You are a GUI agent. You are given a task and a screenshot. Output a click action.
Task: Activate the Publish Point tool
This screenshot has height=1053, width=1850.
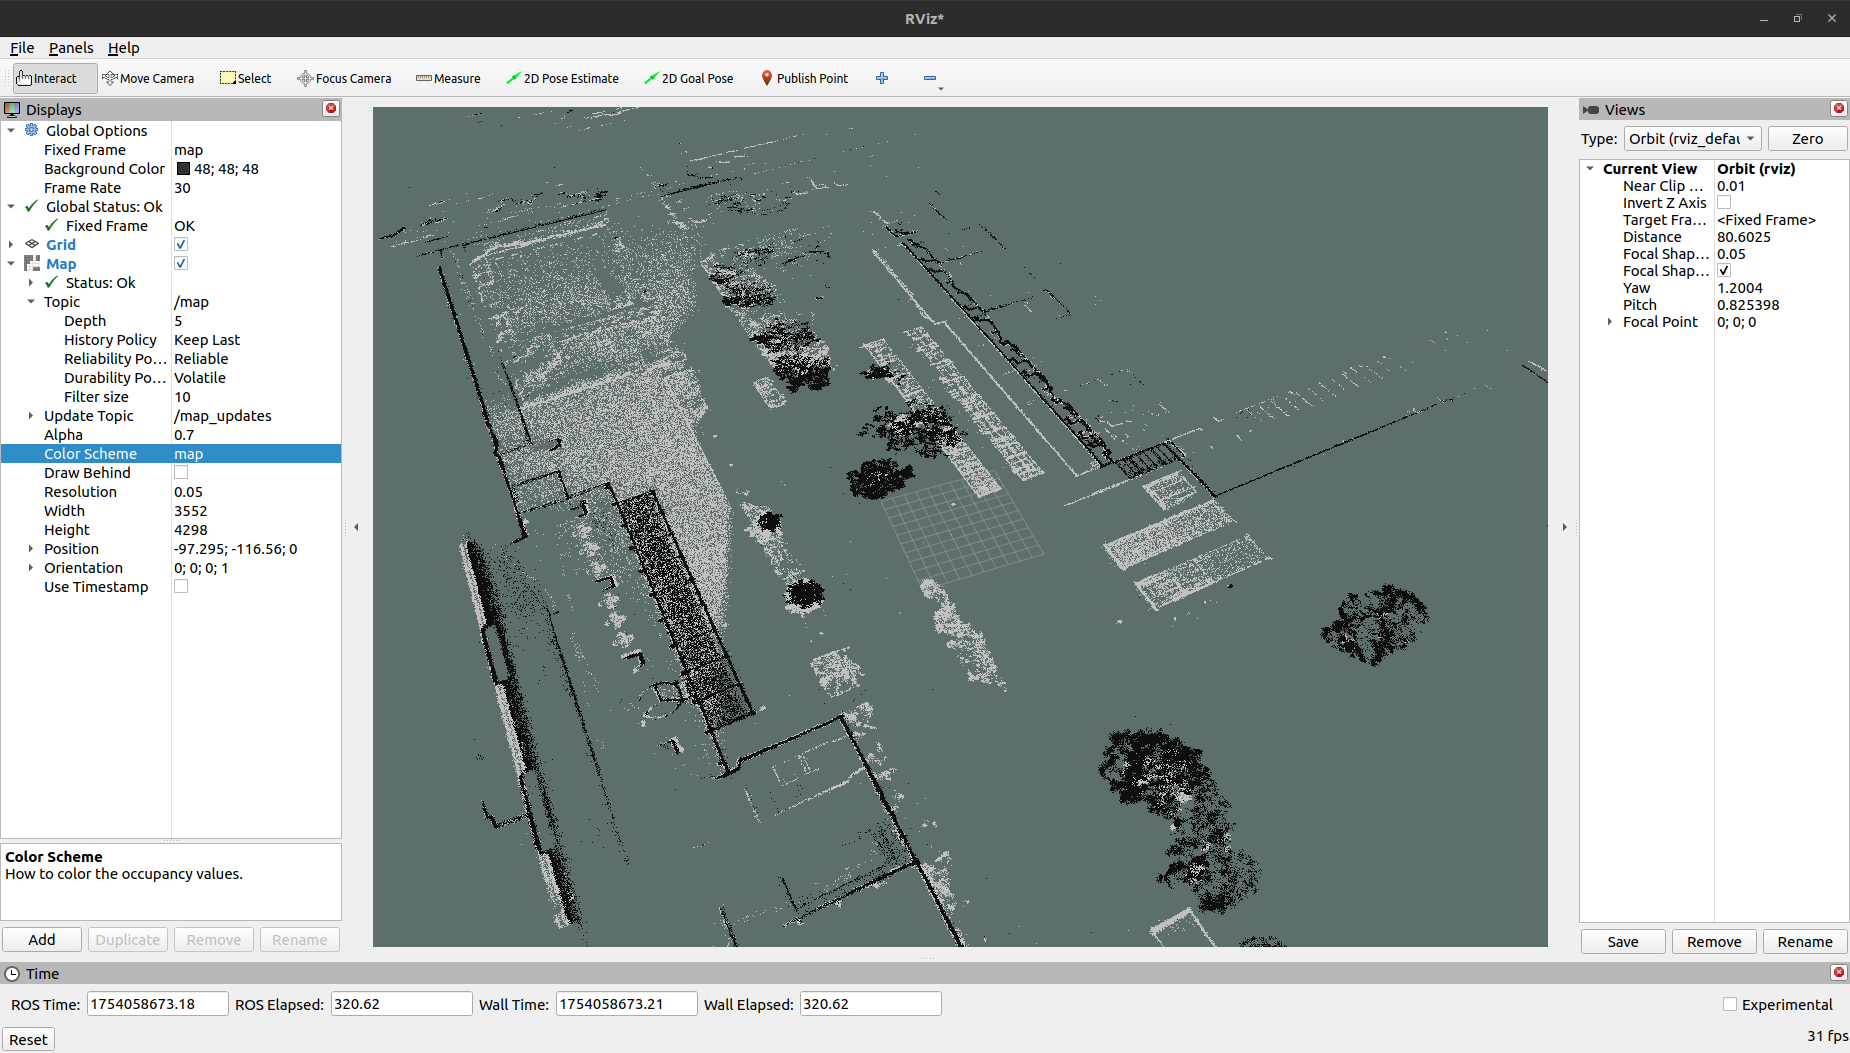804,78
